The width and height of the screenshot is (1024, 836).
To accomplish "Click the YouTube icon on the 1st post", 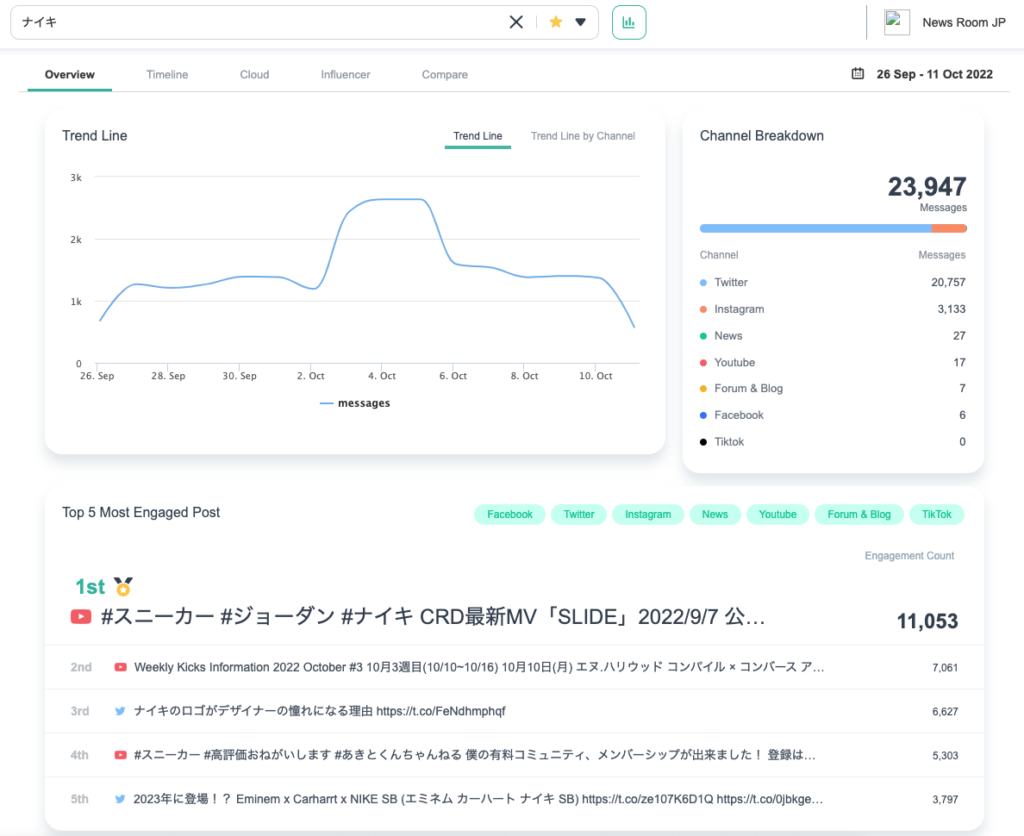I will (x=81, y=617).
